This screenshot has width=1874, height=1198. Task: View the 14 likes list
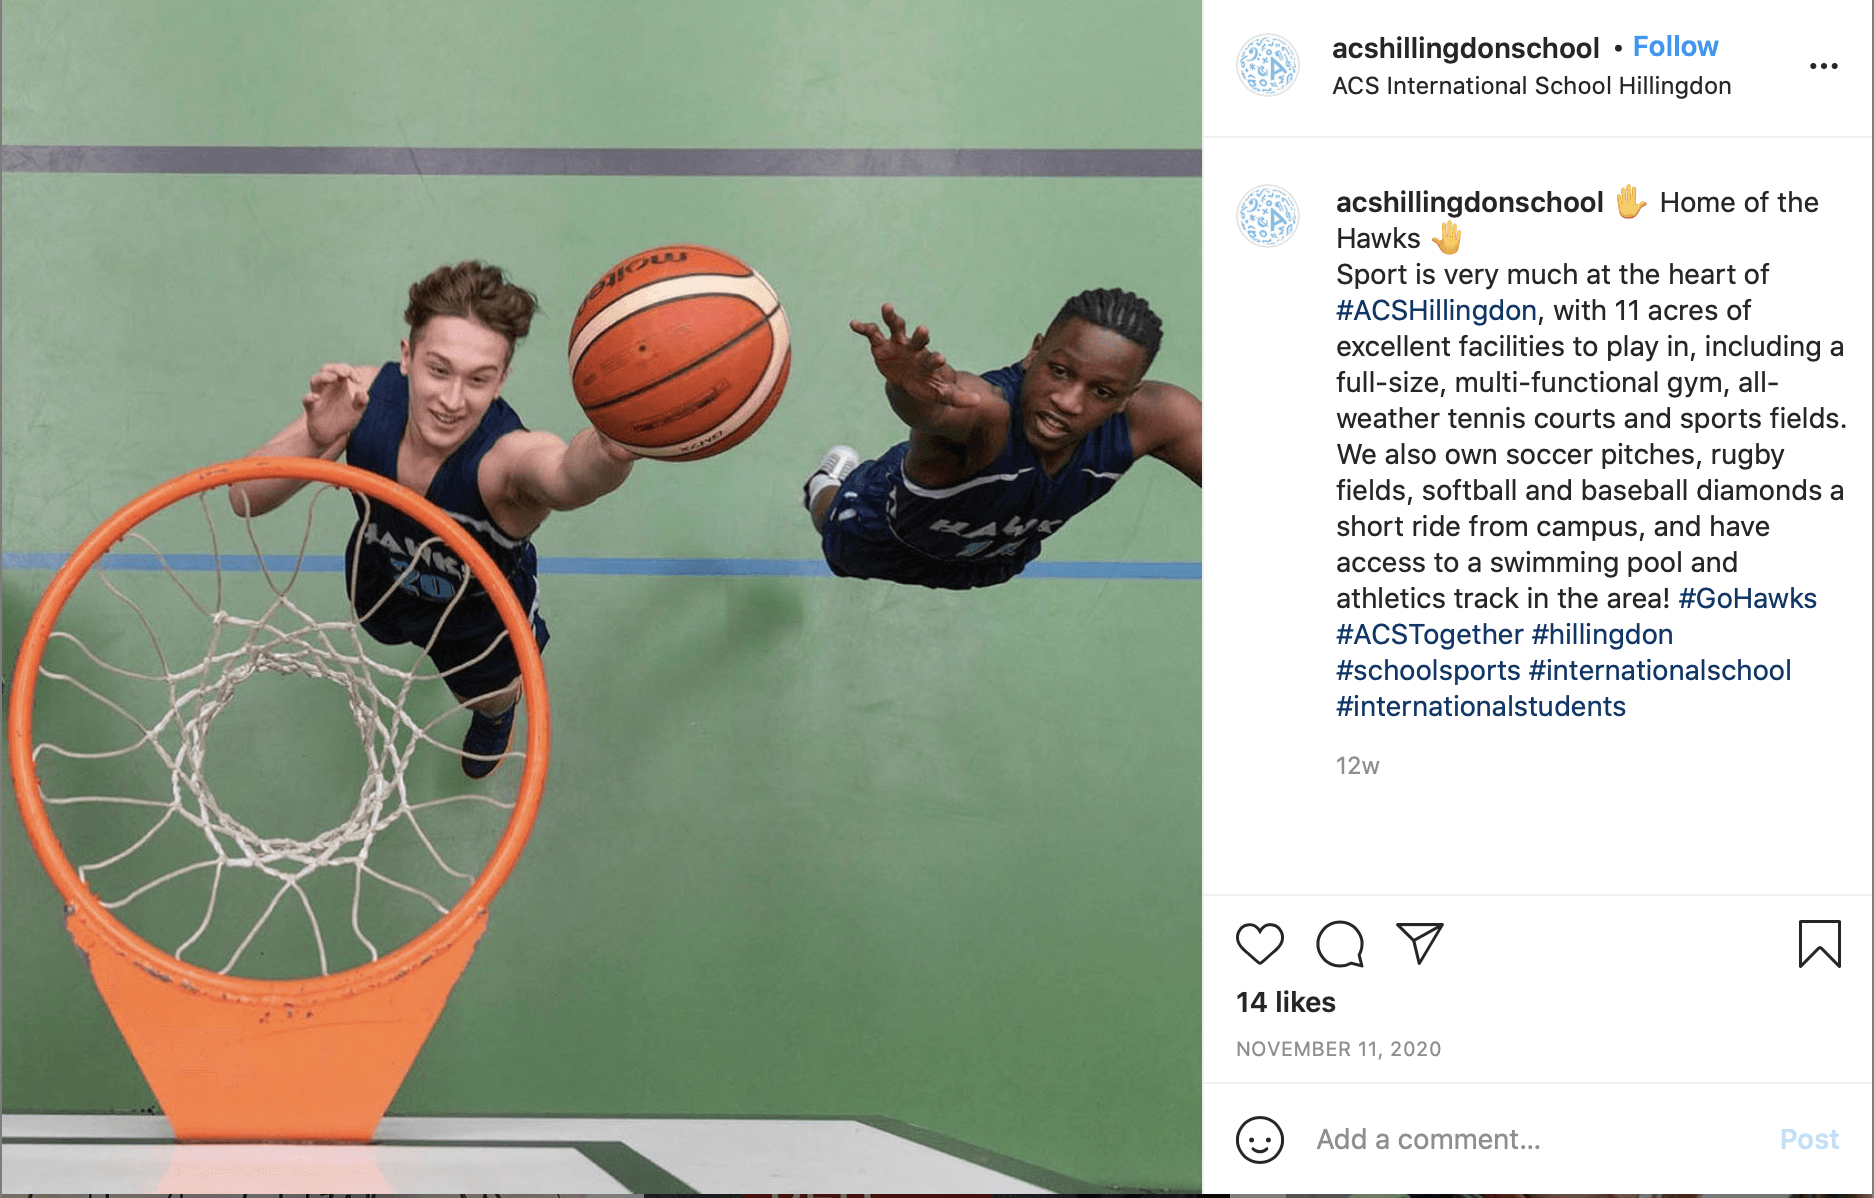click(1285, 1002)
